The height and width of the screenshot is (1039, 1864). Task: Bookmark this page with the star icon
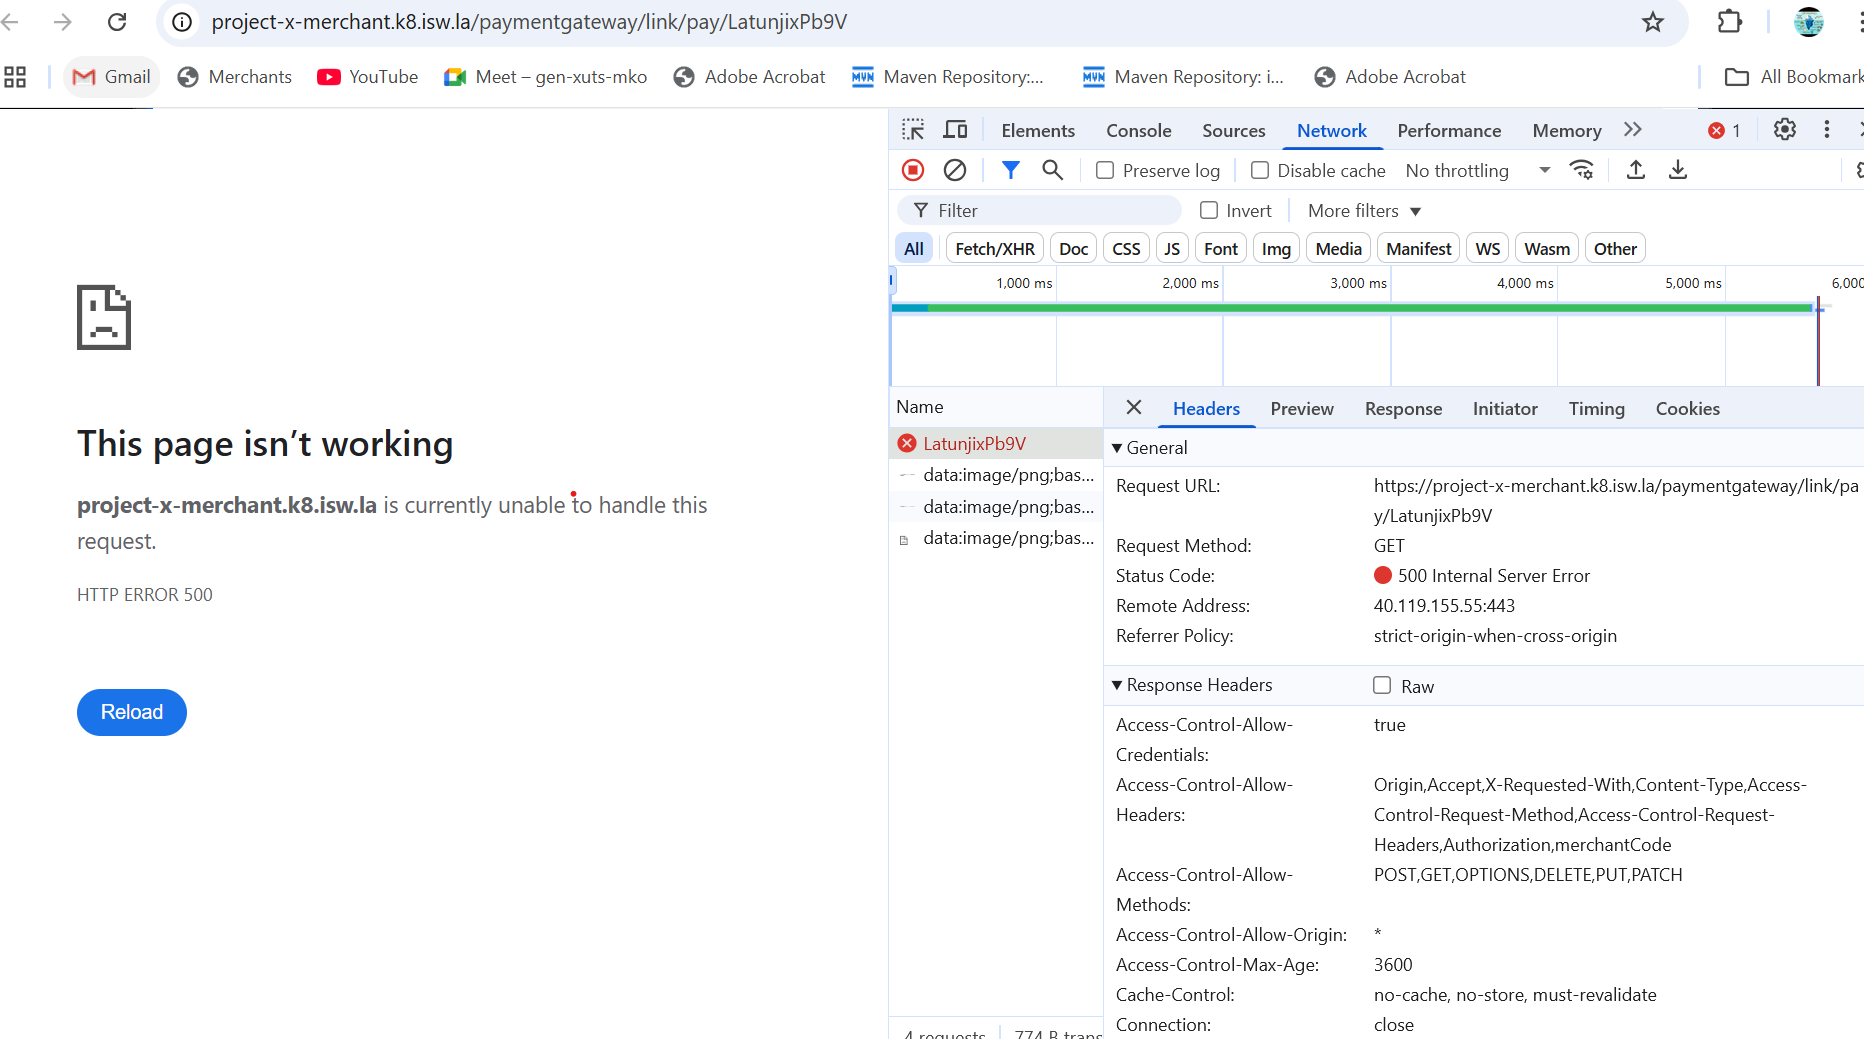point(1653,22)
